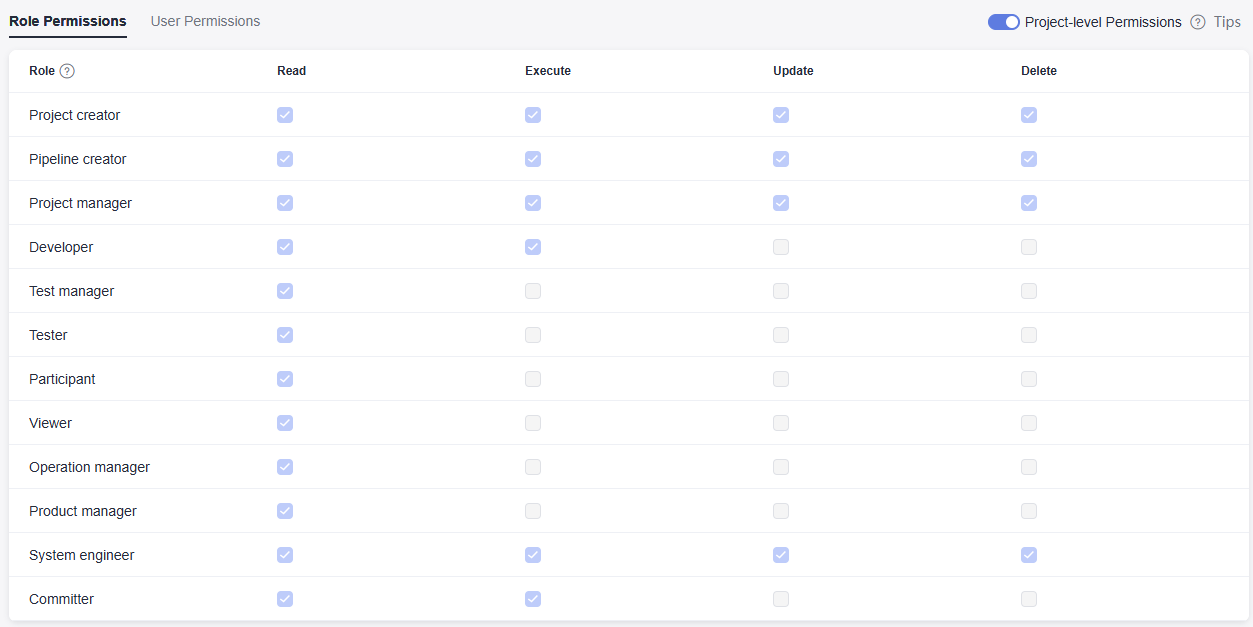
Task: Toggle the Project-level Permissions switch
Action: [1003, 22]
